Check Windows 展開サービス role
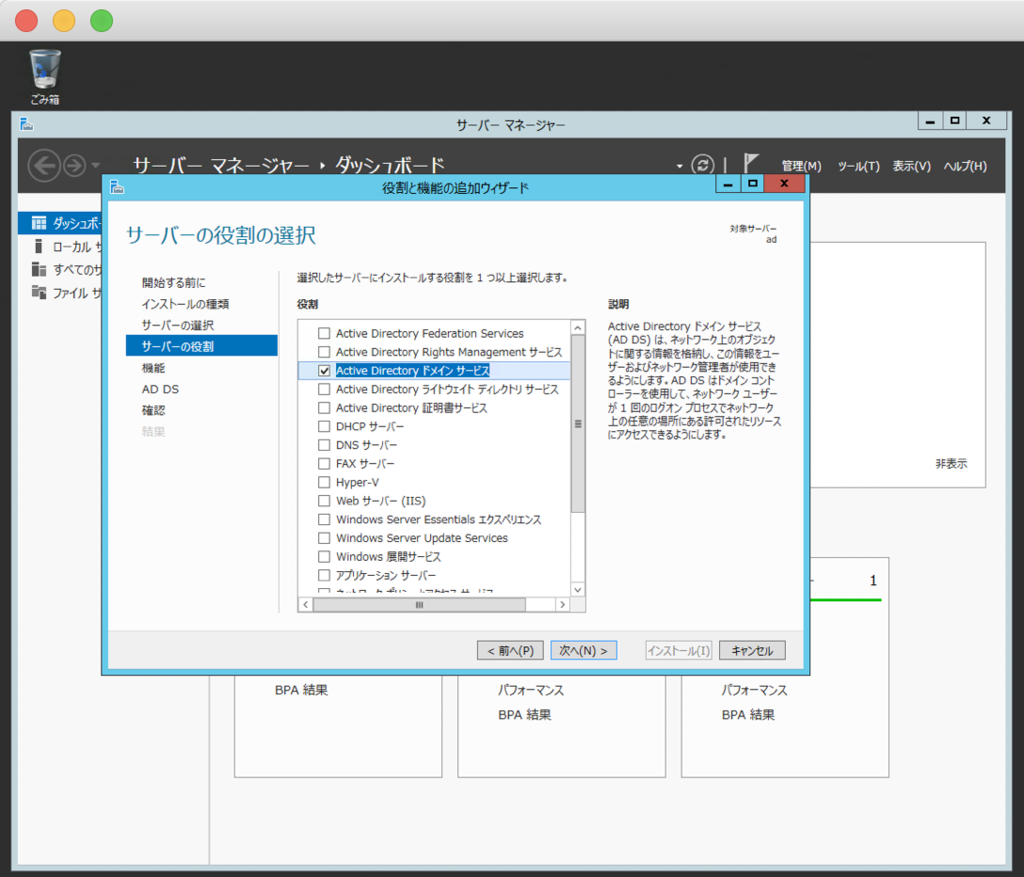Viewport: 1024px width, 877px height. point(324,556)
